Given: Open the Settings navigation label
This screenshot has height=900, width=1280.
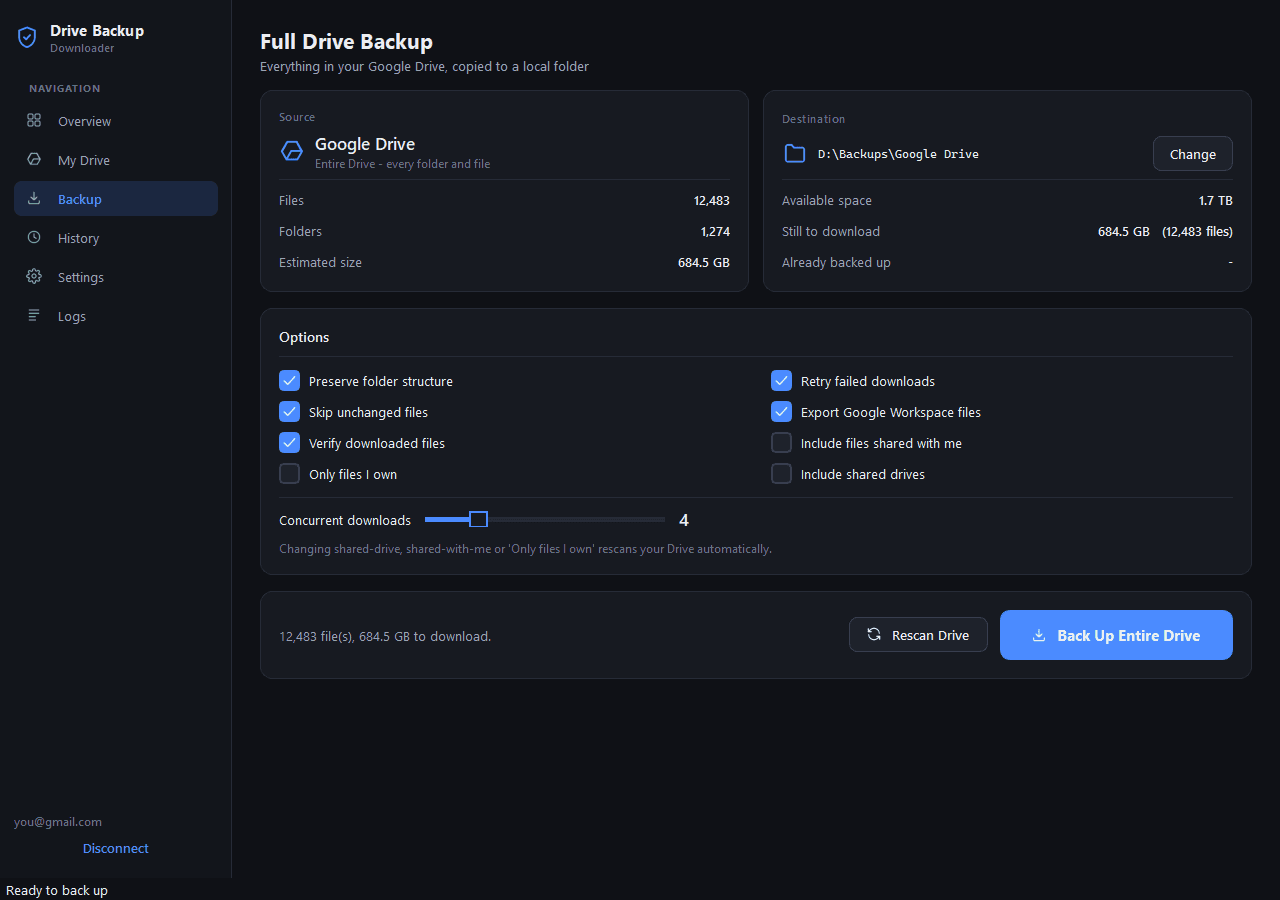Looking at the screenshot, I should pyautogui.click(x=81, y=277).
